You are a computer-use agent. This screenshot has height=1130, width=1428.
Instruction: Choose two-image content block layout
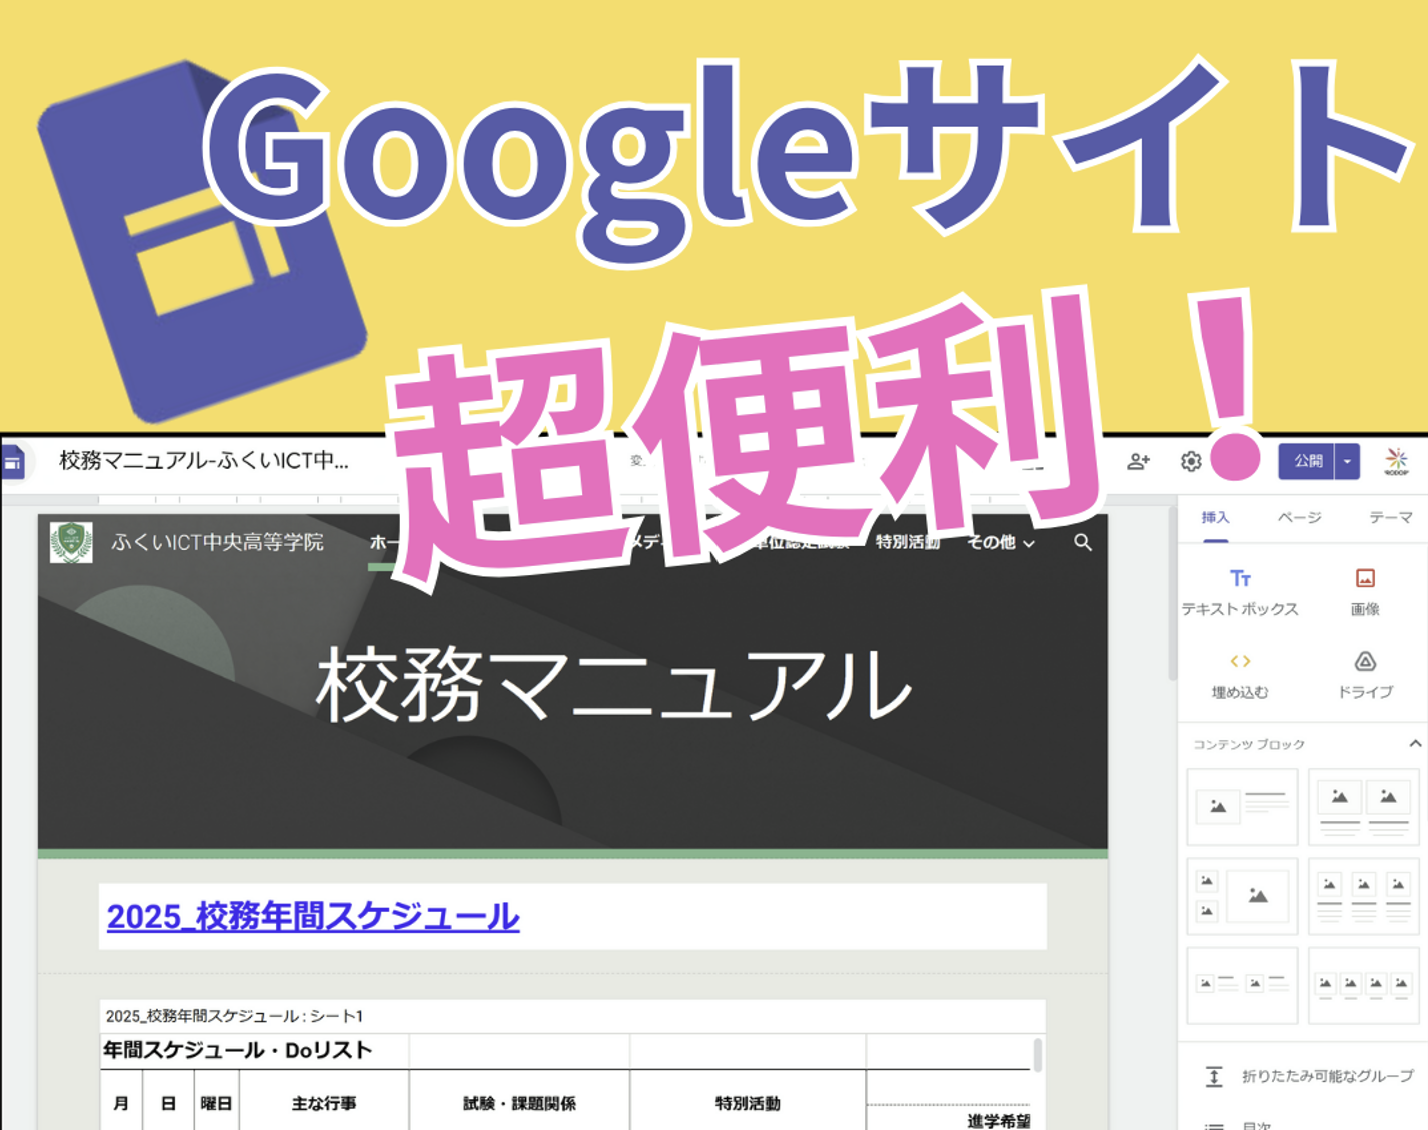click(x=1364, y=806)
